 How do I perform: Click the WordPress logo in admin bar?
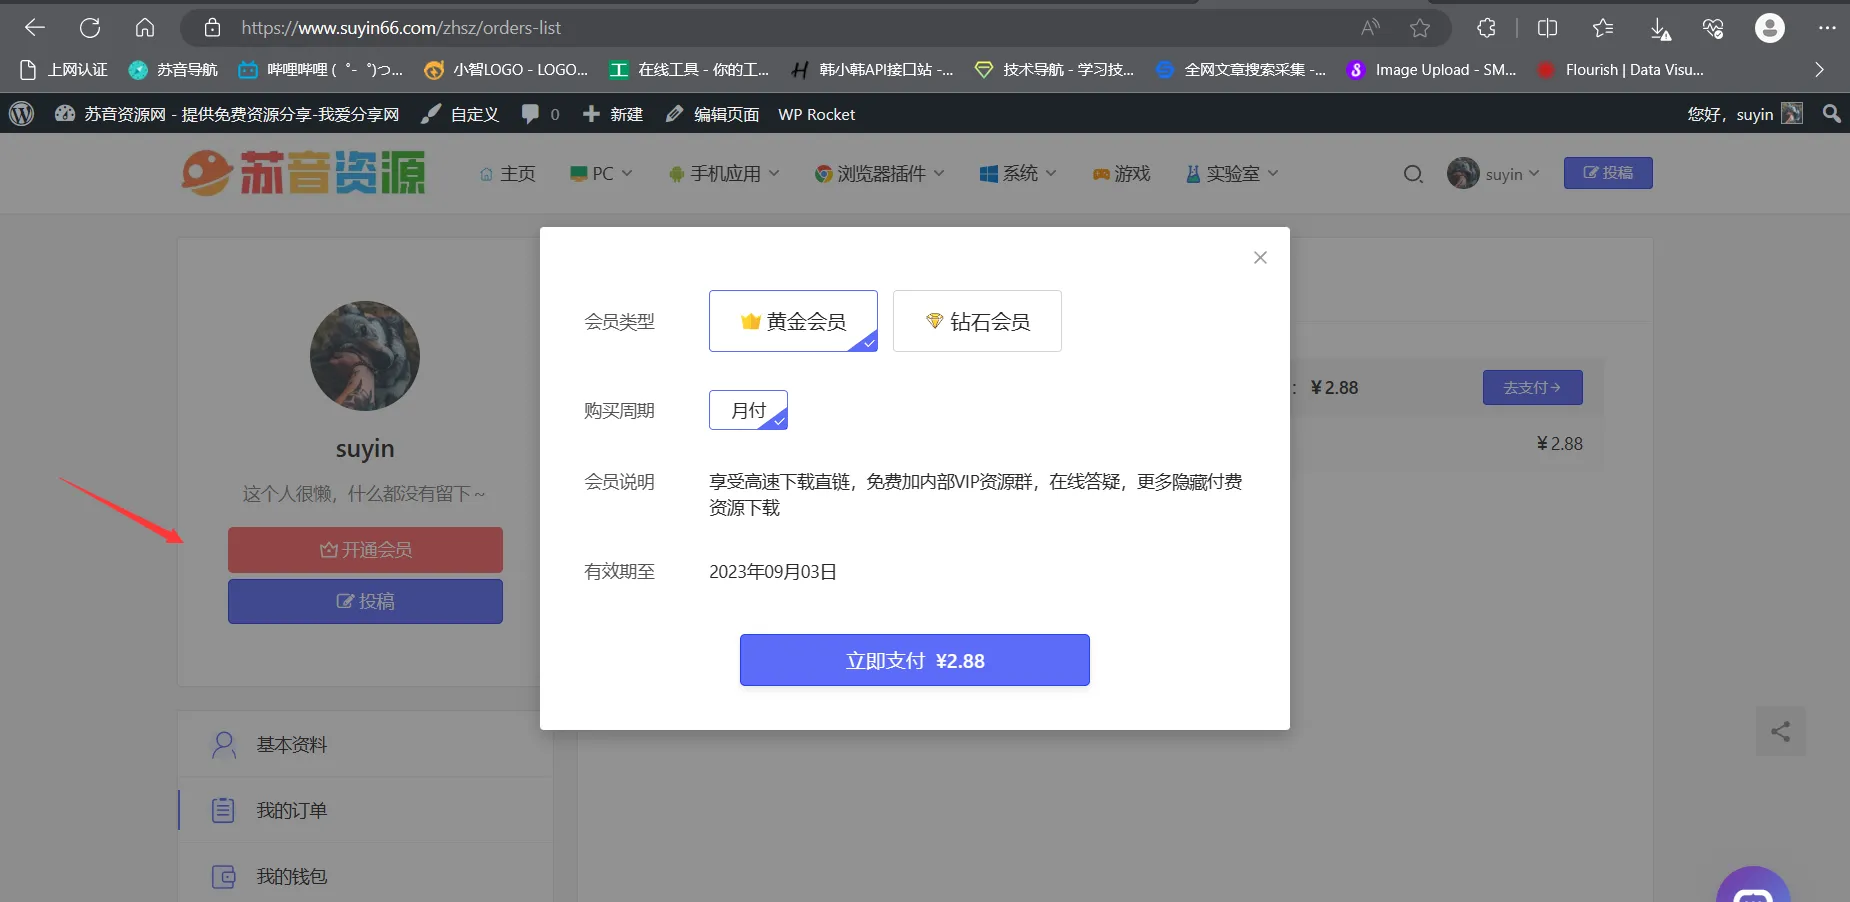[22, 114]
